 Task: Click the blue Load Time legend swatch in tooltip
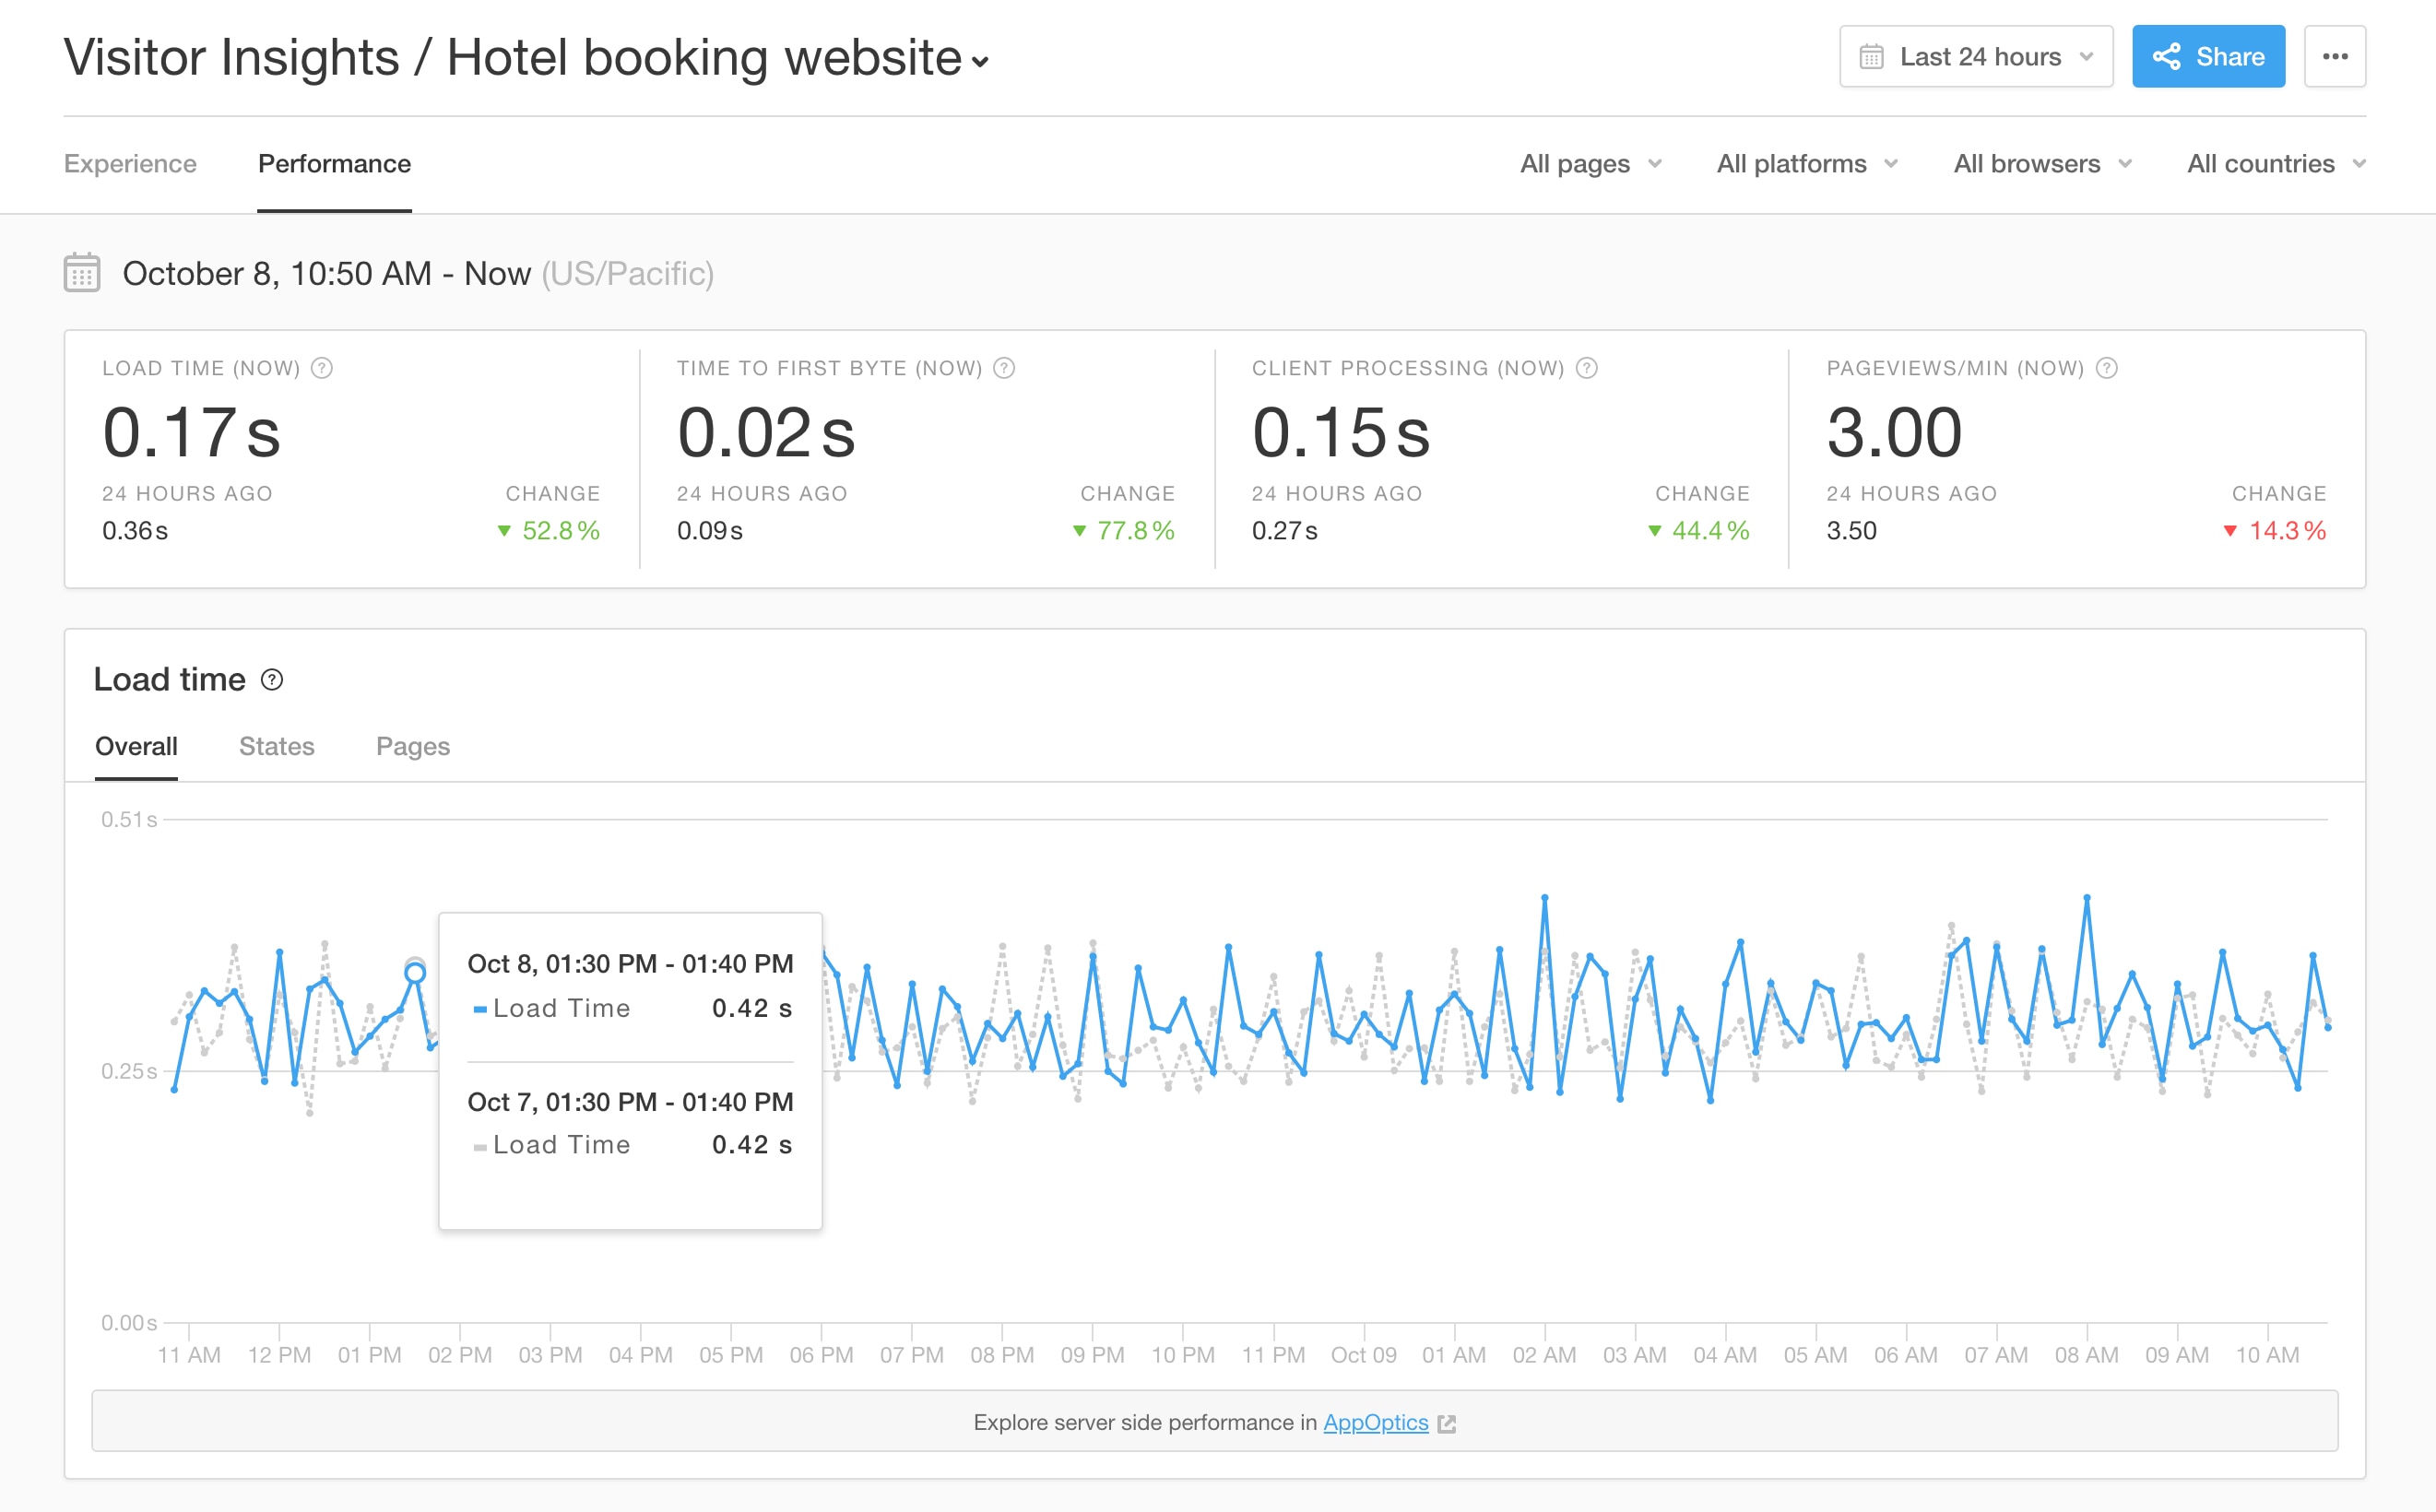pos(480,1009)
